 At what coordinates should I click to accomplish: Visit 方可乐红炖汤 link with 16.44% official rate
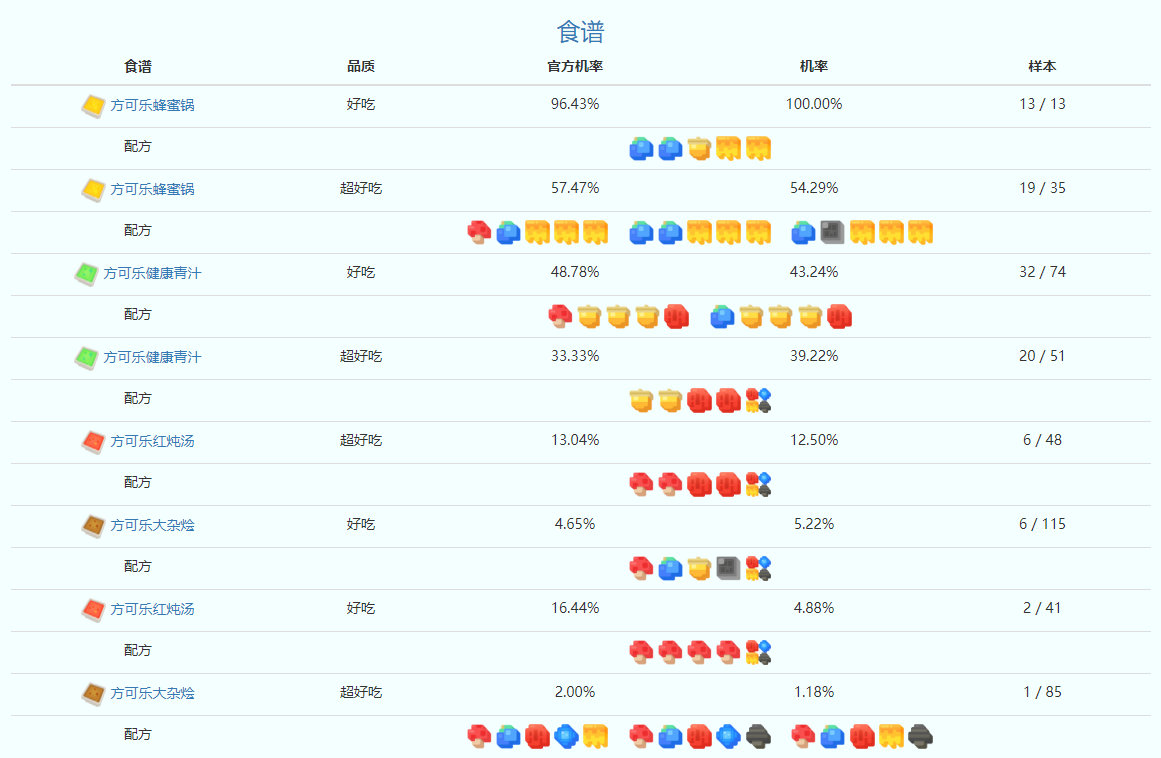coord(152,609)
